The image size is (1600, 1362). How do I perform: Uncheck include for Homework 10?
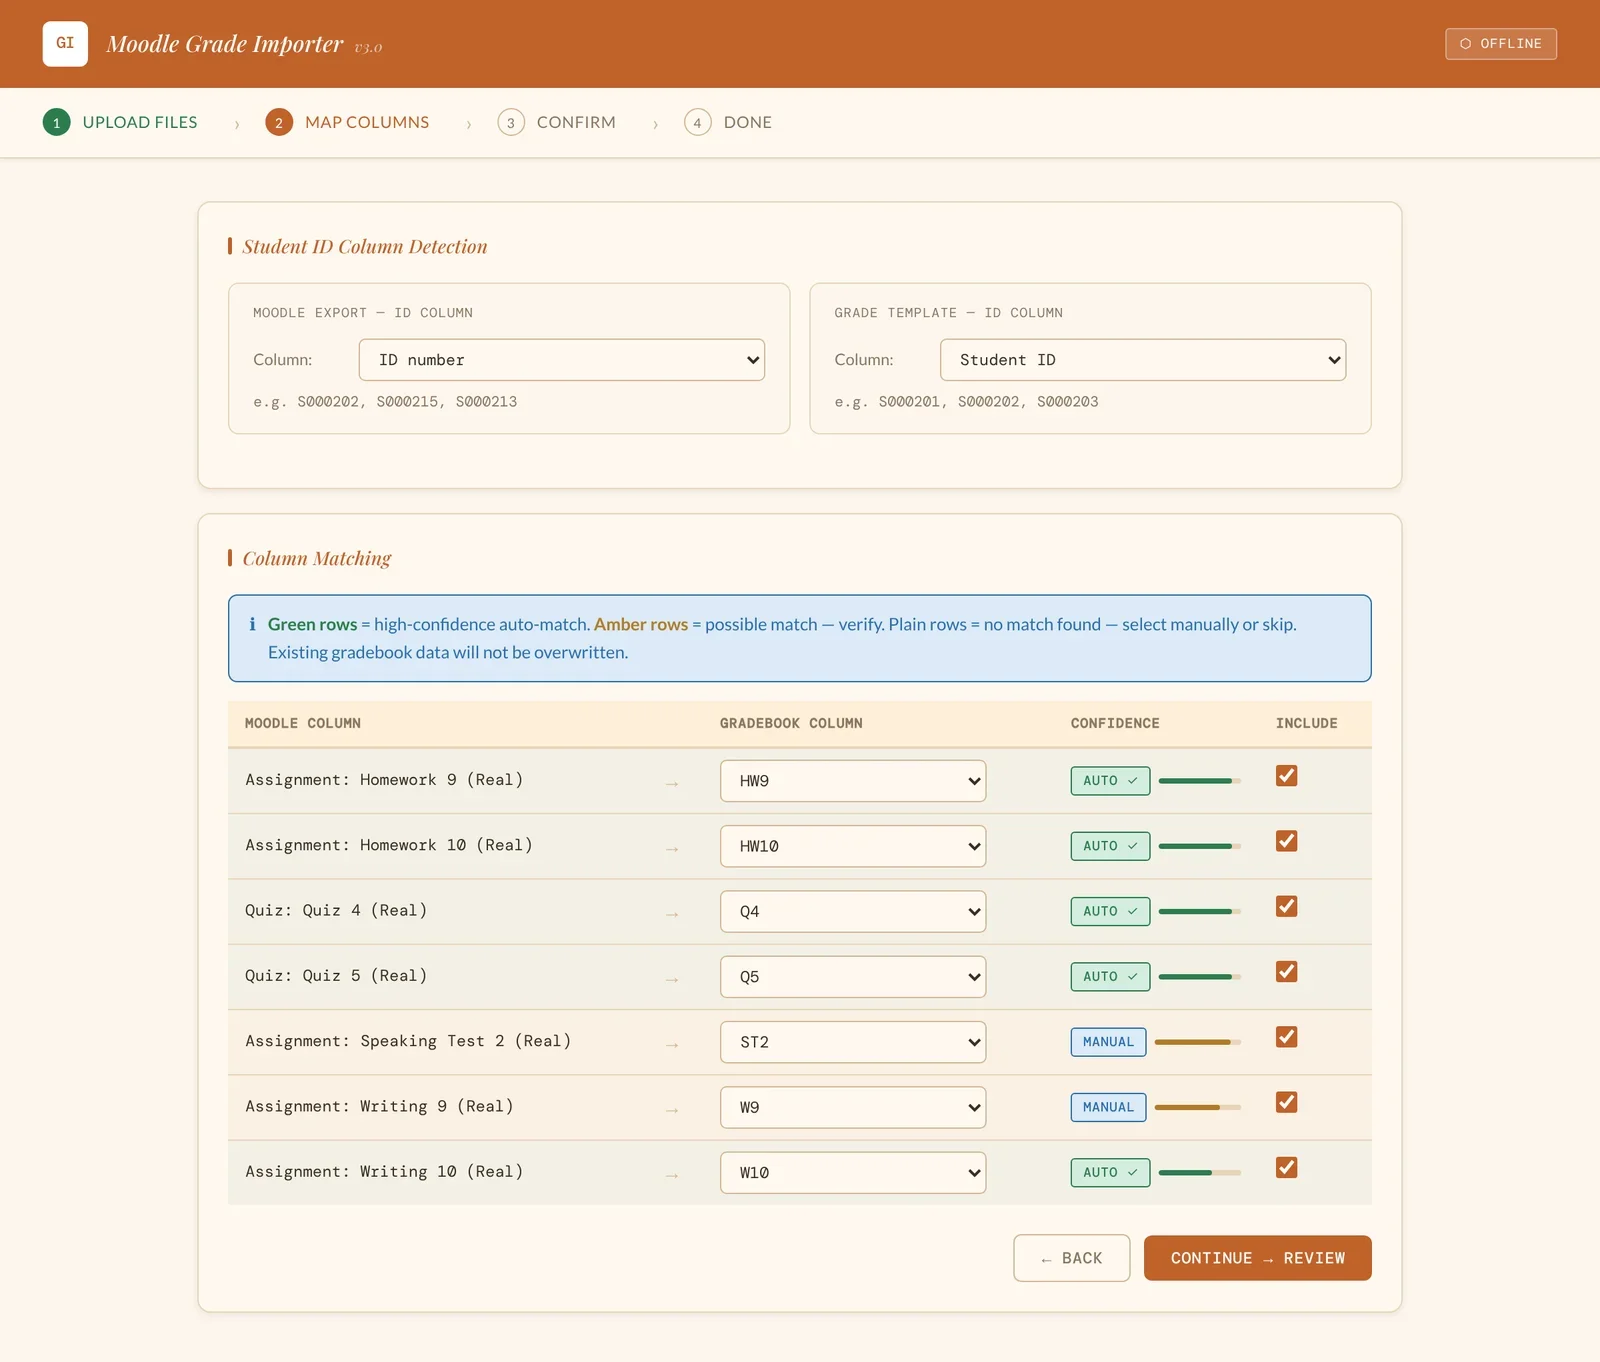(1287, 841)
